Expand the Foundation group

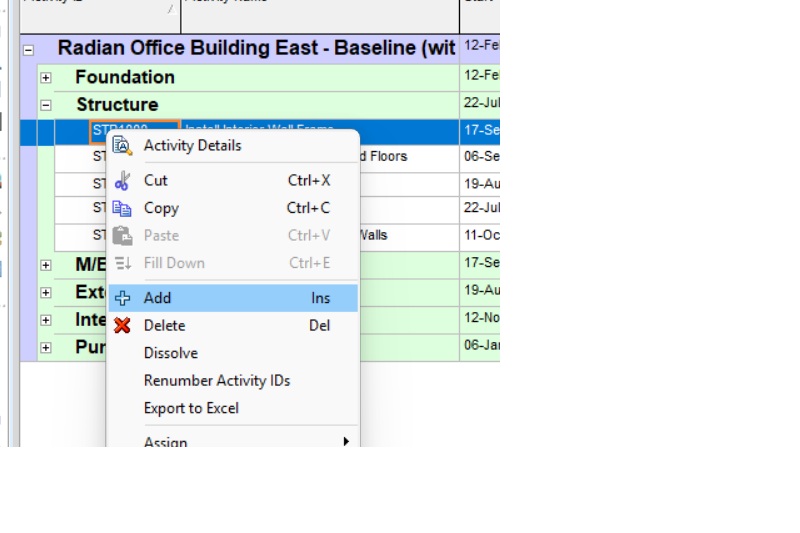coord(45,78)
